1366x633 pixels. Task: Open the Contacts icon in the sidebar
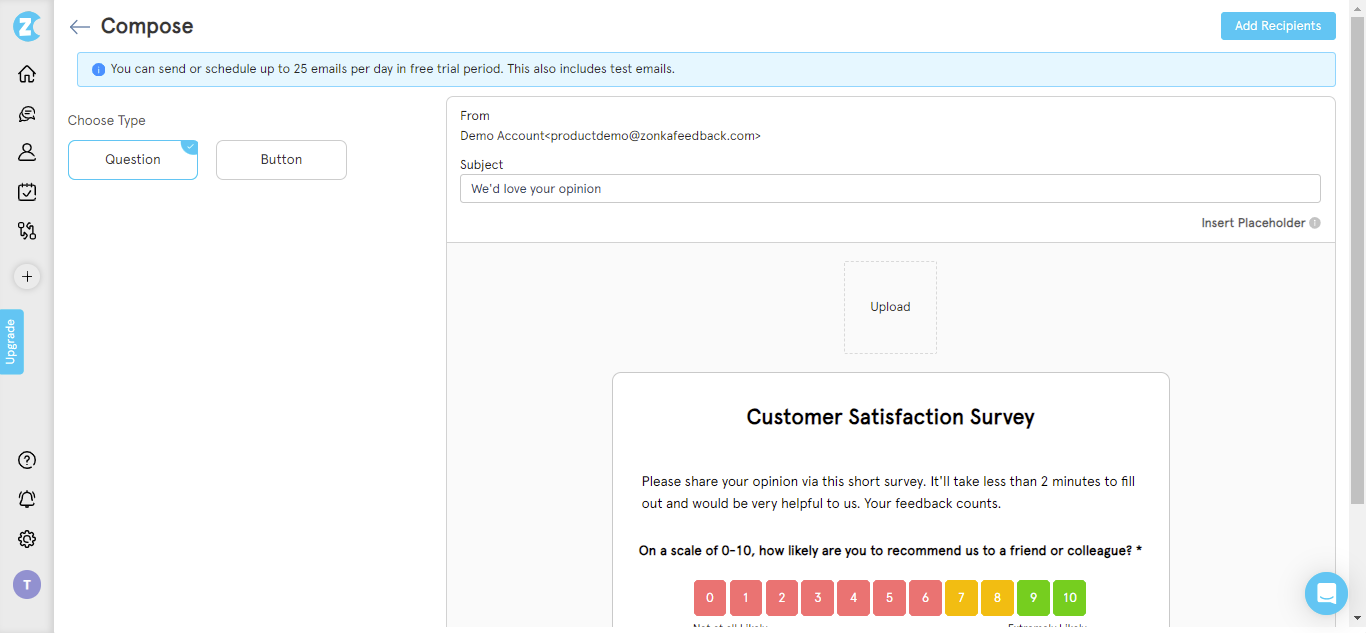[x=26, y=152]
